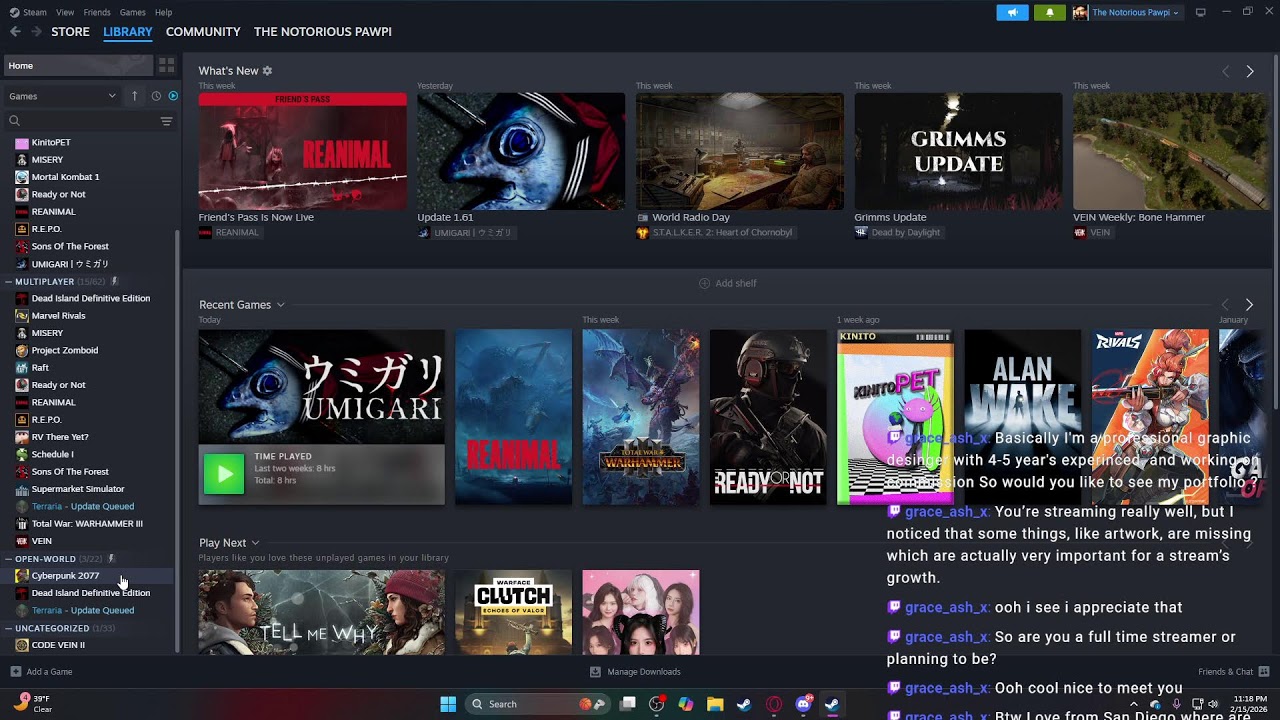Click the KinitoPET icon in the game list
Viewport: 1280px width, 720px height.
tap(22, 143)
